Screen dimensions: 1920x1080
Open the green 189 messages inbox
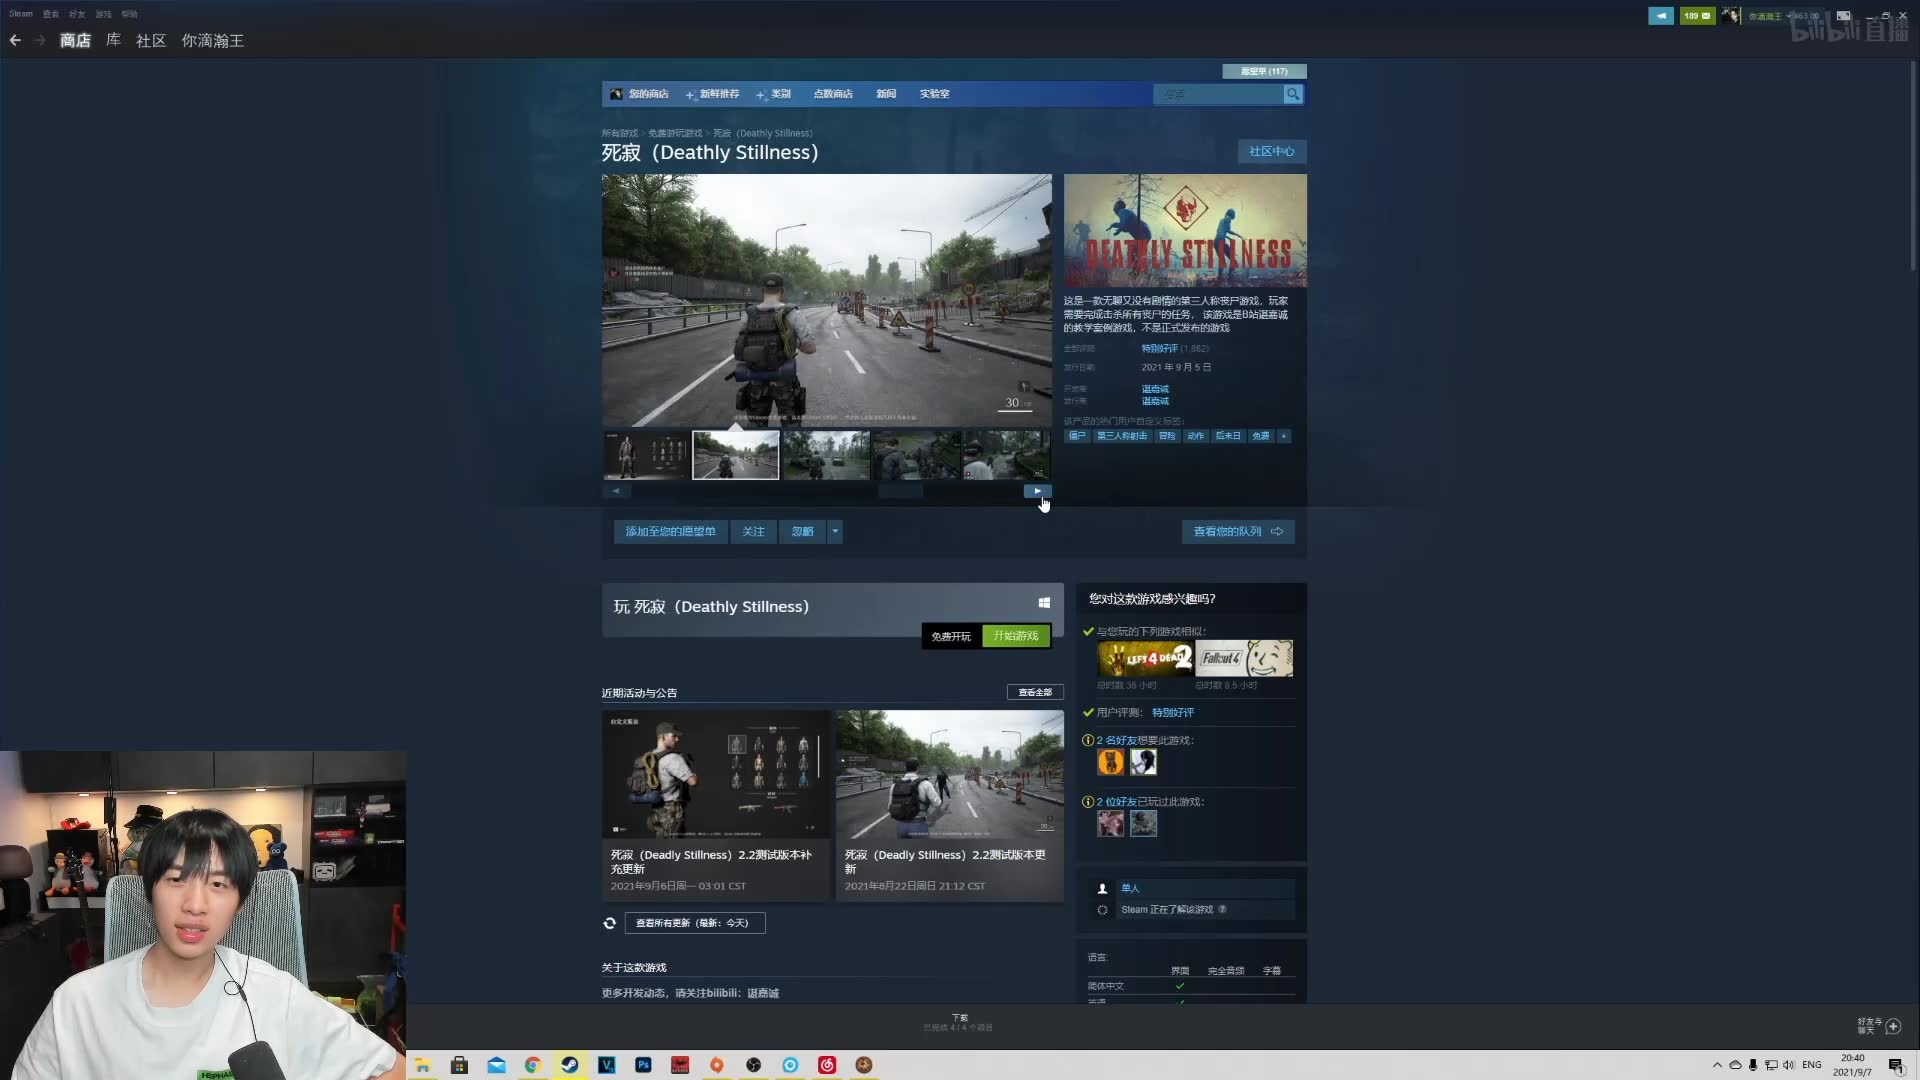tap(1697, 16)
